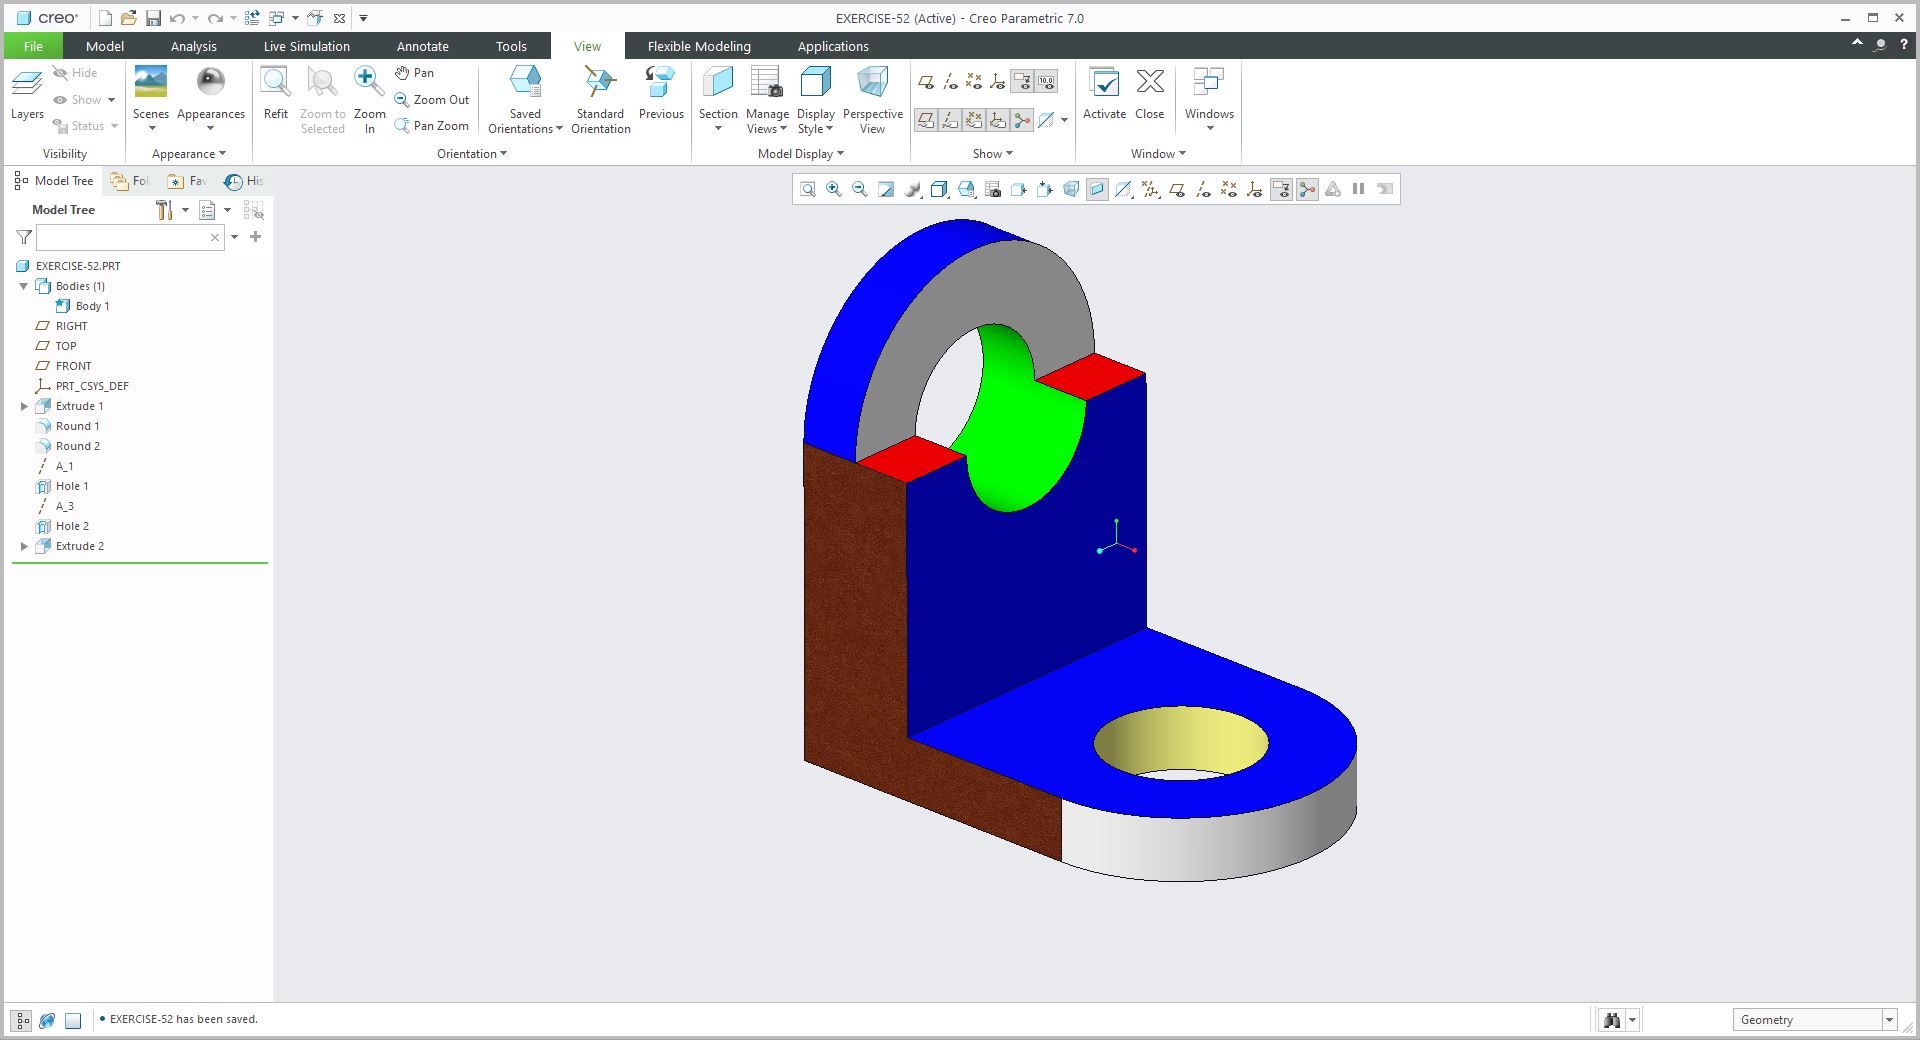Toggle annotation display in graphics toolbar

click(1282, 190)
